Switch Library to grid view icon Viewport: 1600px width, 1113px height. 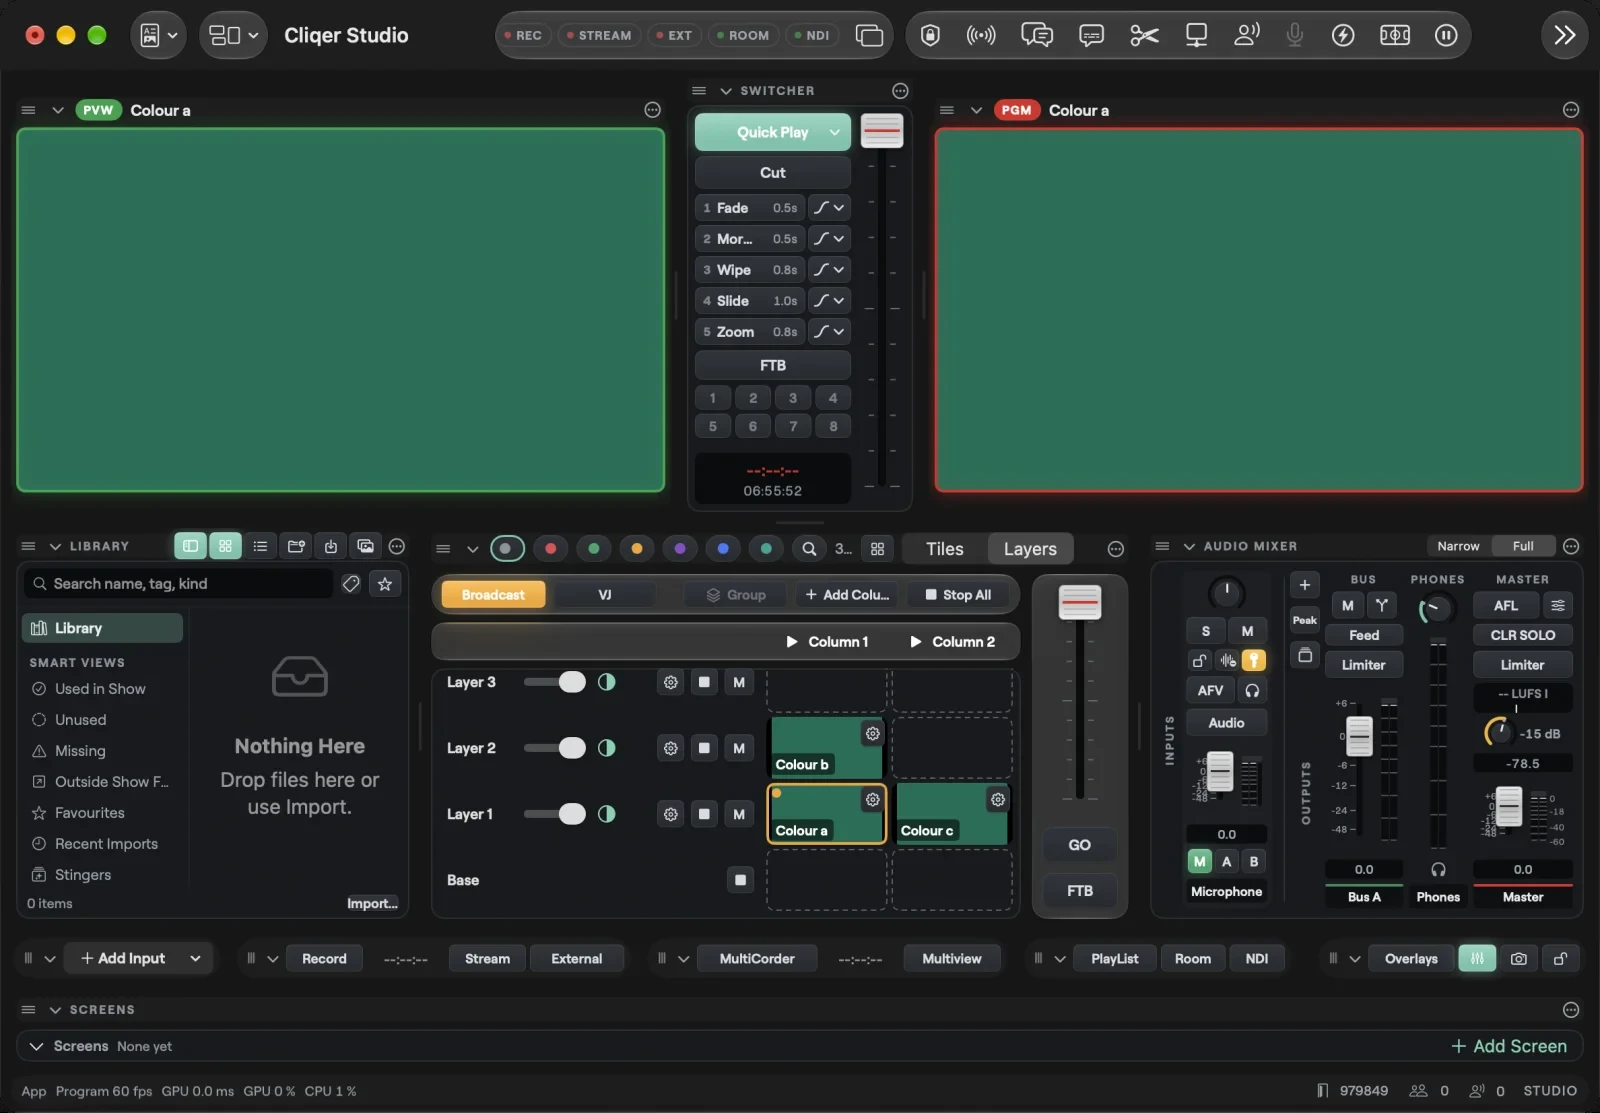(225, 546)
